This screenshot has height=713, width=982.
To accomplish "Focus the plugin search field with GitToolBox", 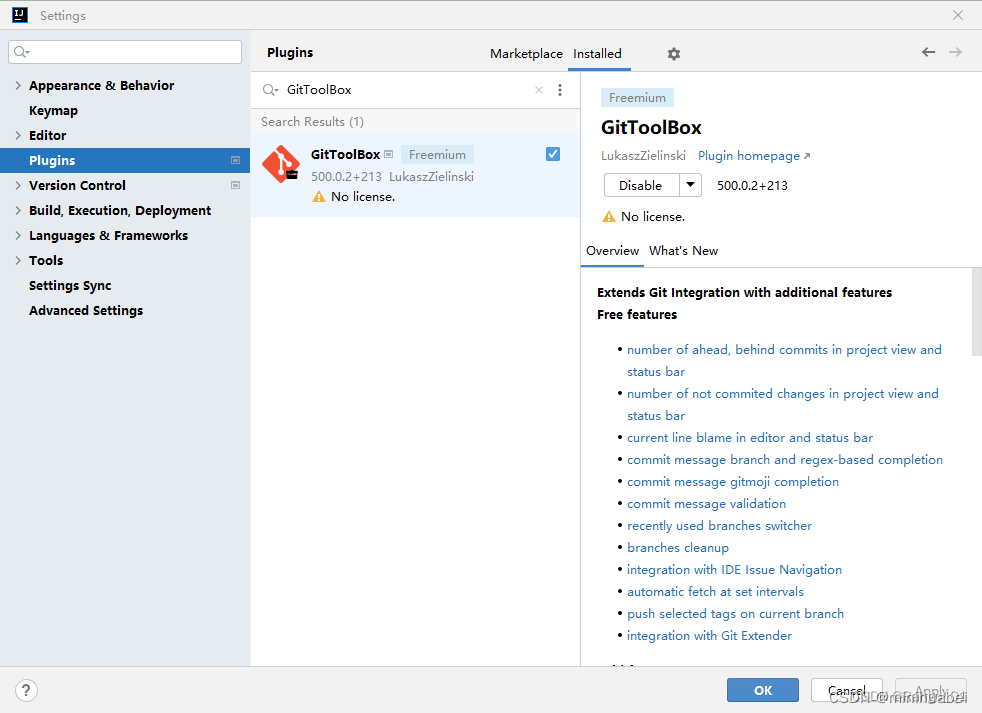I will [x=406, y=90].
